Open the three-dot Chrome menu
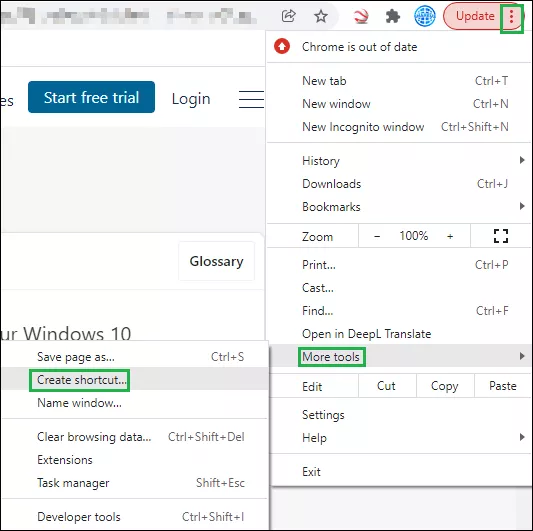The image size is (533, 531). pyautogui.click(x=511, y=16)
